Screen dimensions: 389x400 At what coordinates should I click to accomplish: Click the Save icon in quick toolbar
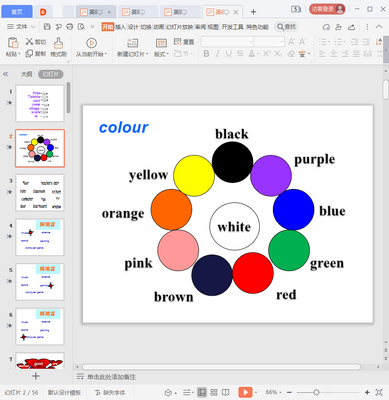pos(47,27)
